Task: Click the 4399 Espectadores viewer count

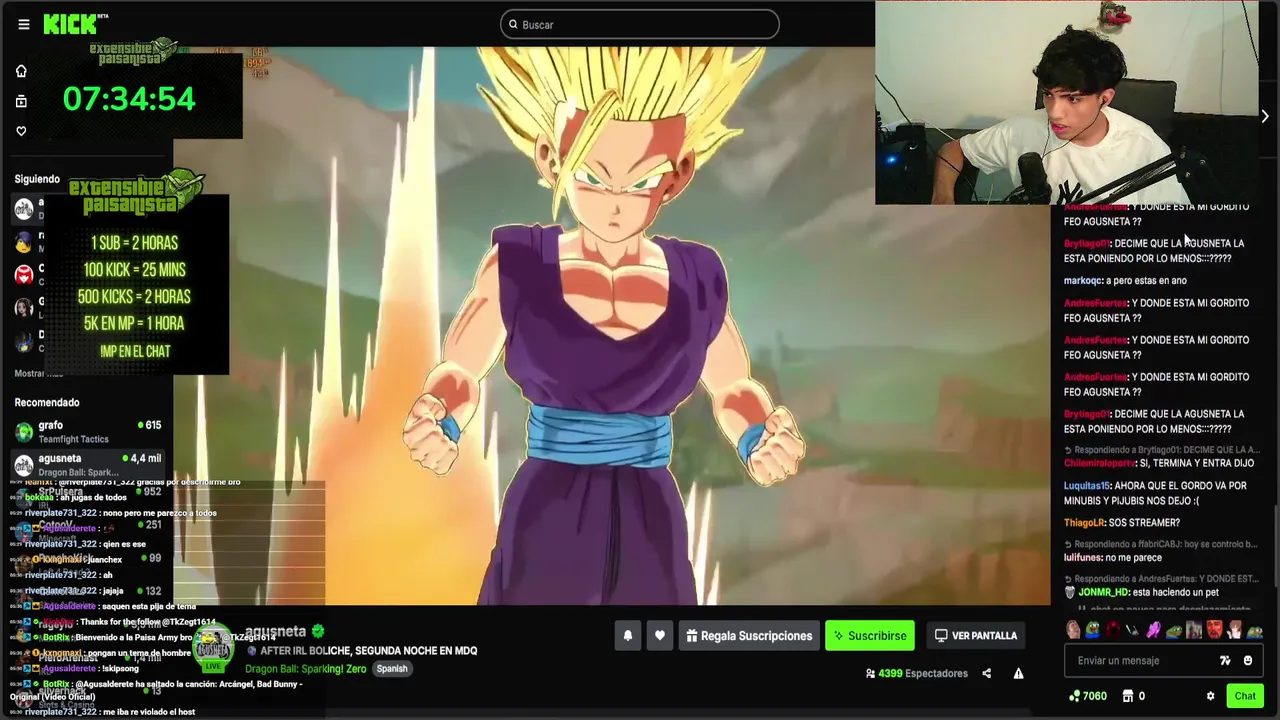Action: point(916,673)
